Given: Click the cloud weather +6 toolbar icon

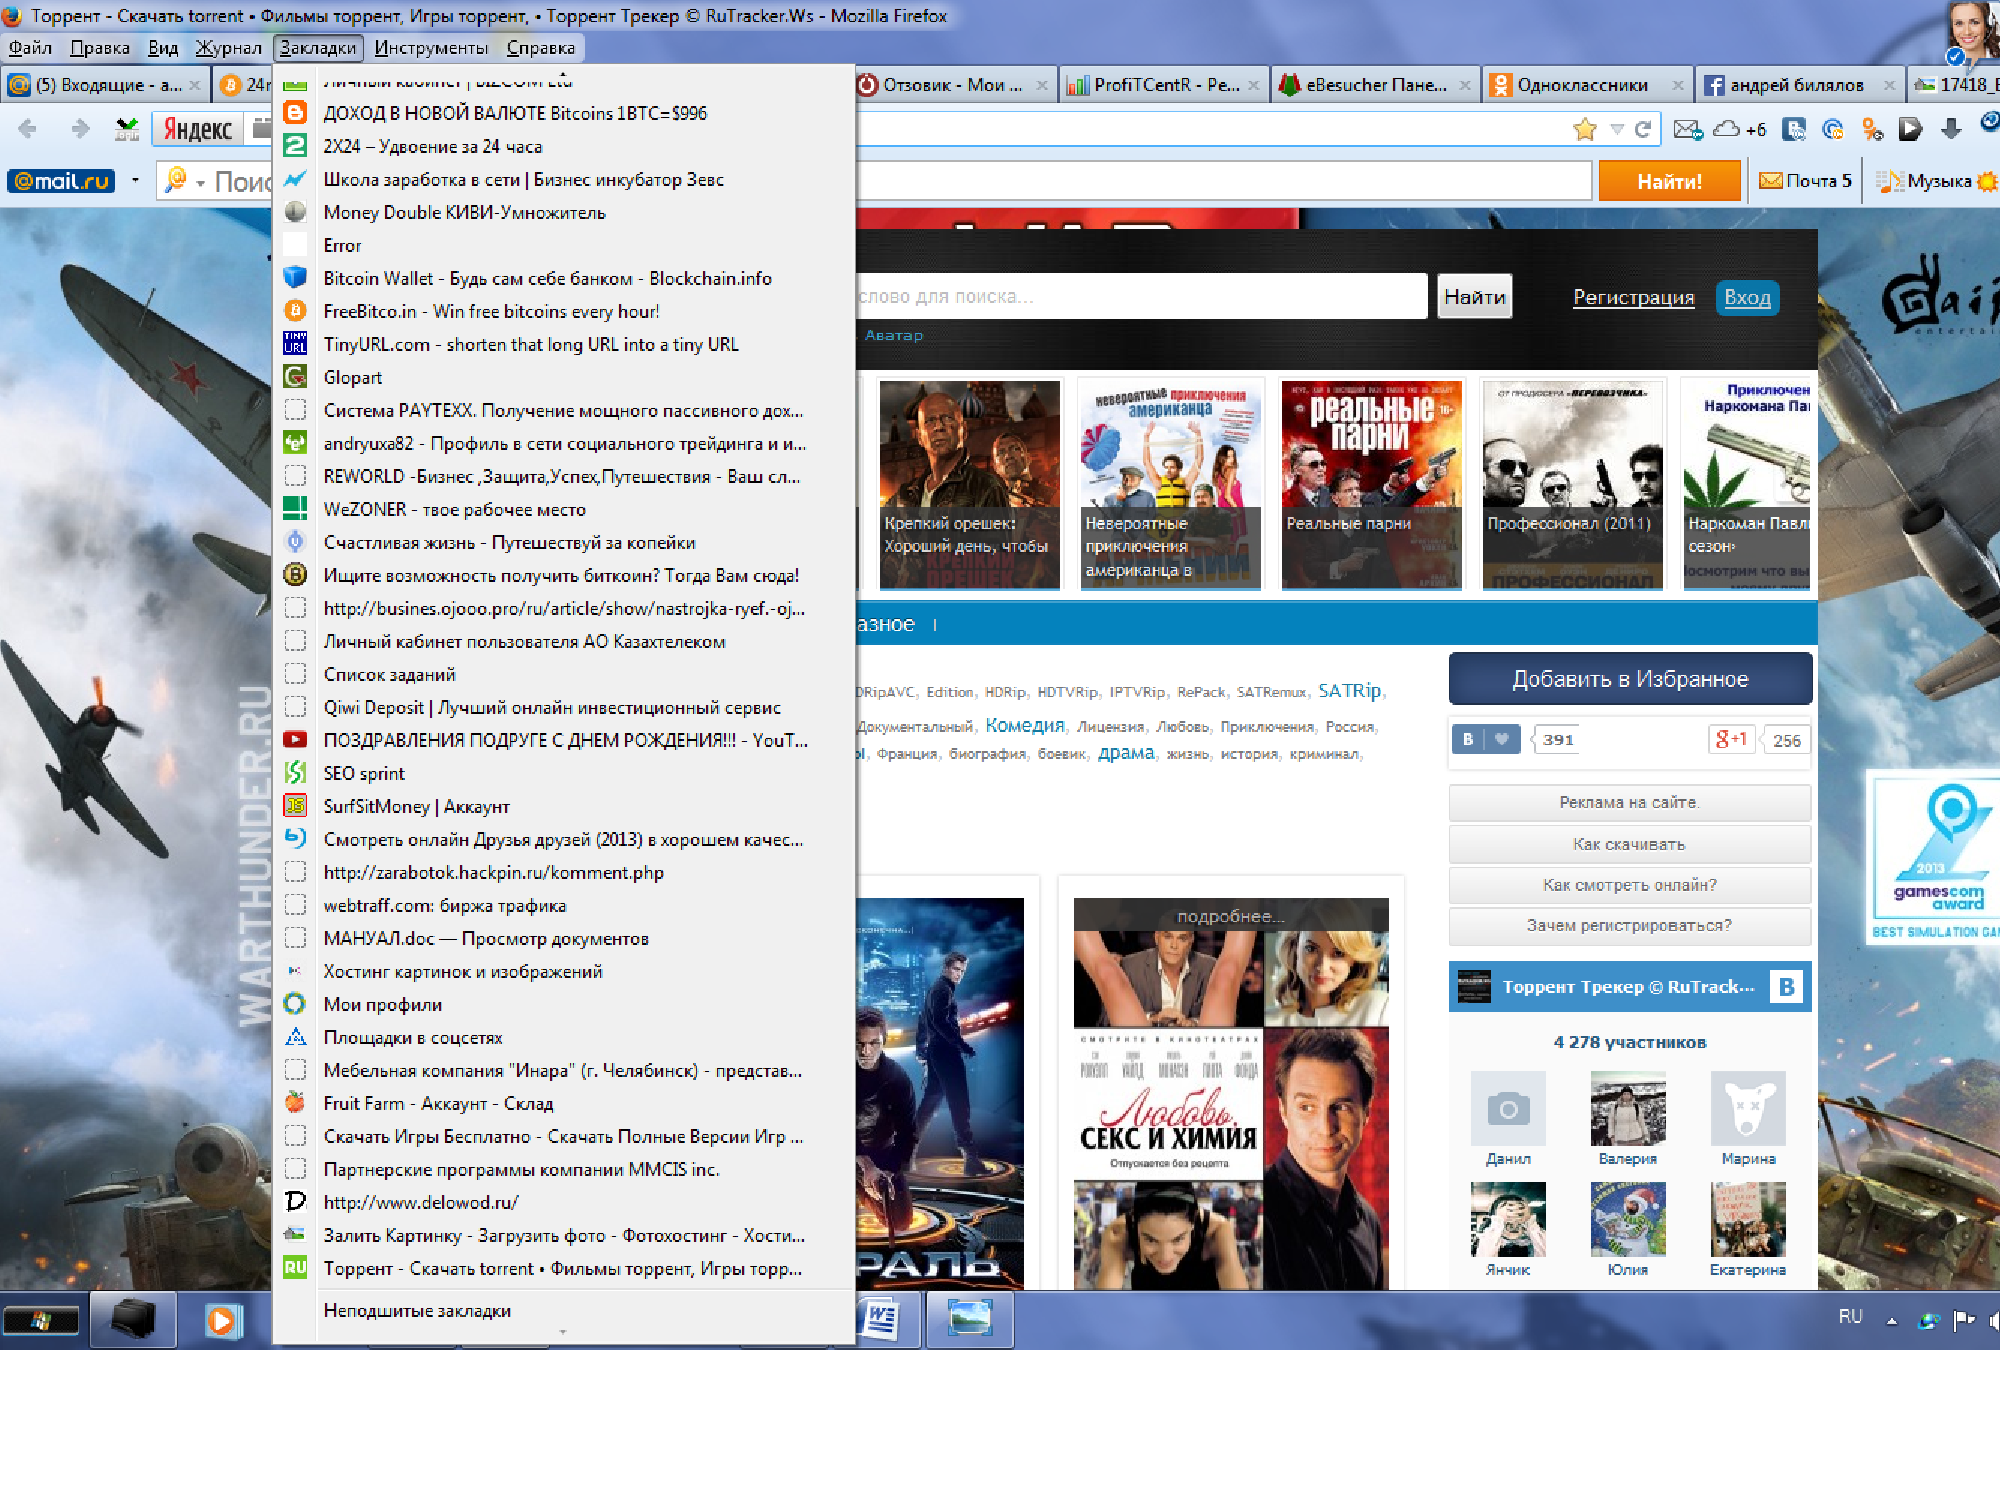Looking at the screenshot, I should (x=1740, y=129).
